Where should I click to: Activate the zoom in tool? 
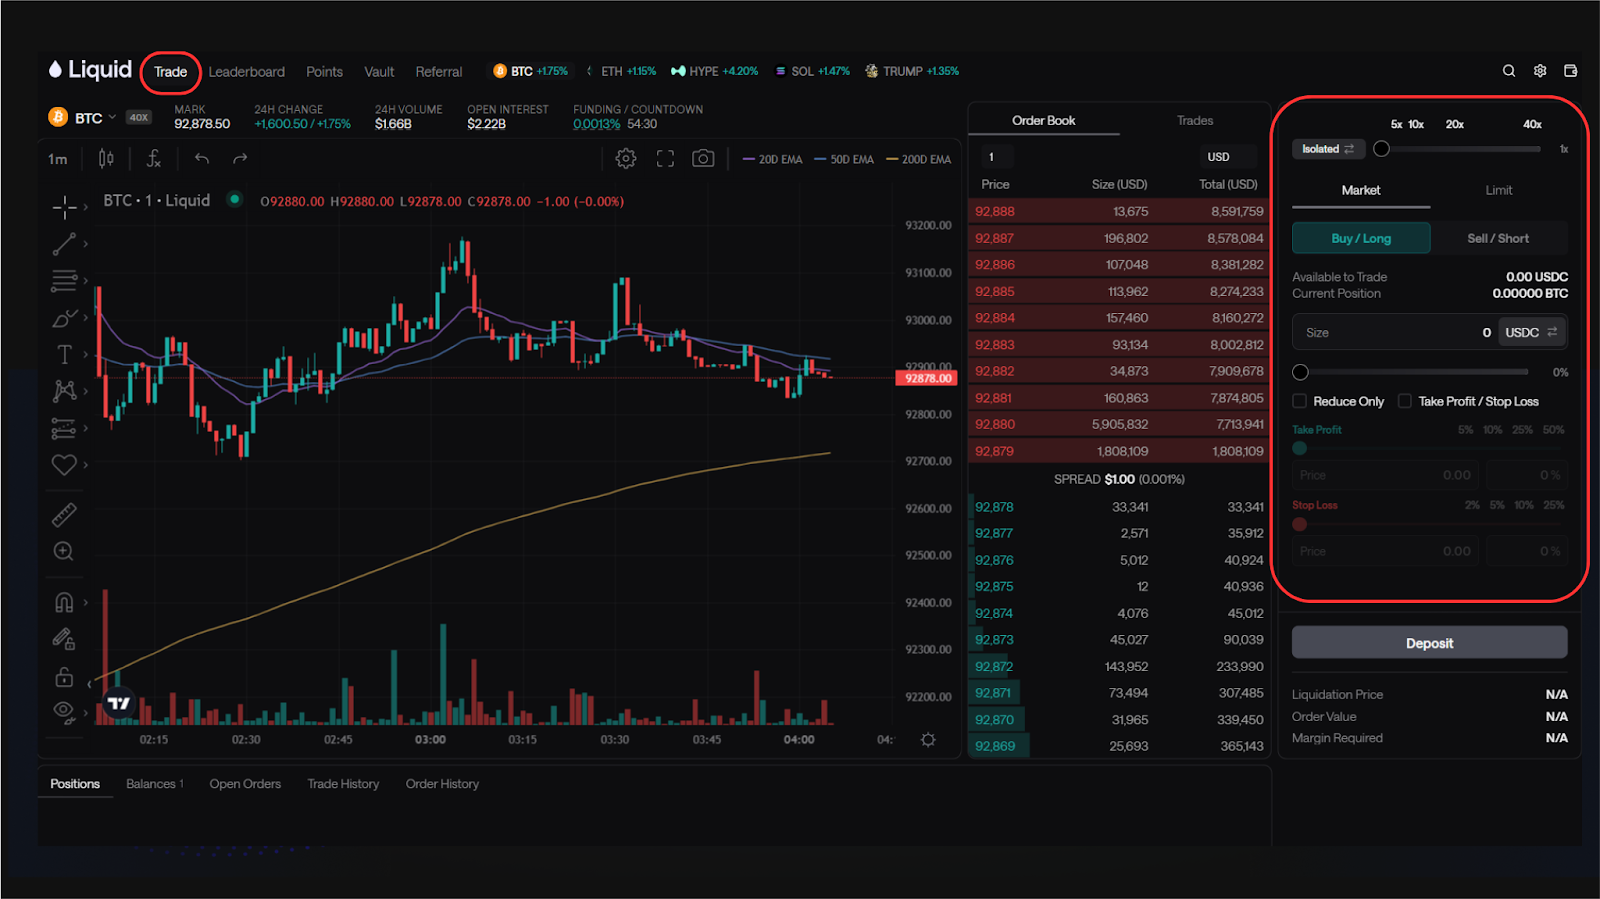[x=64, y=551]
